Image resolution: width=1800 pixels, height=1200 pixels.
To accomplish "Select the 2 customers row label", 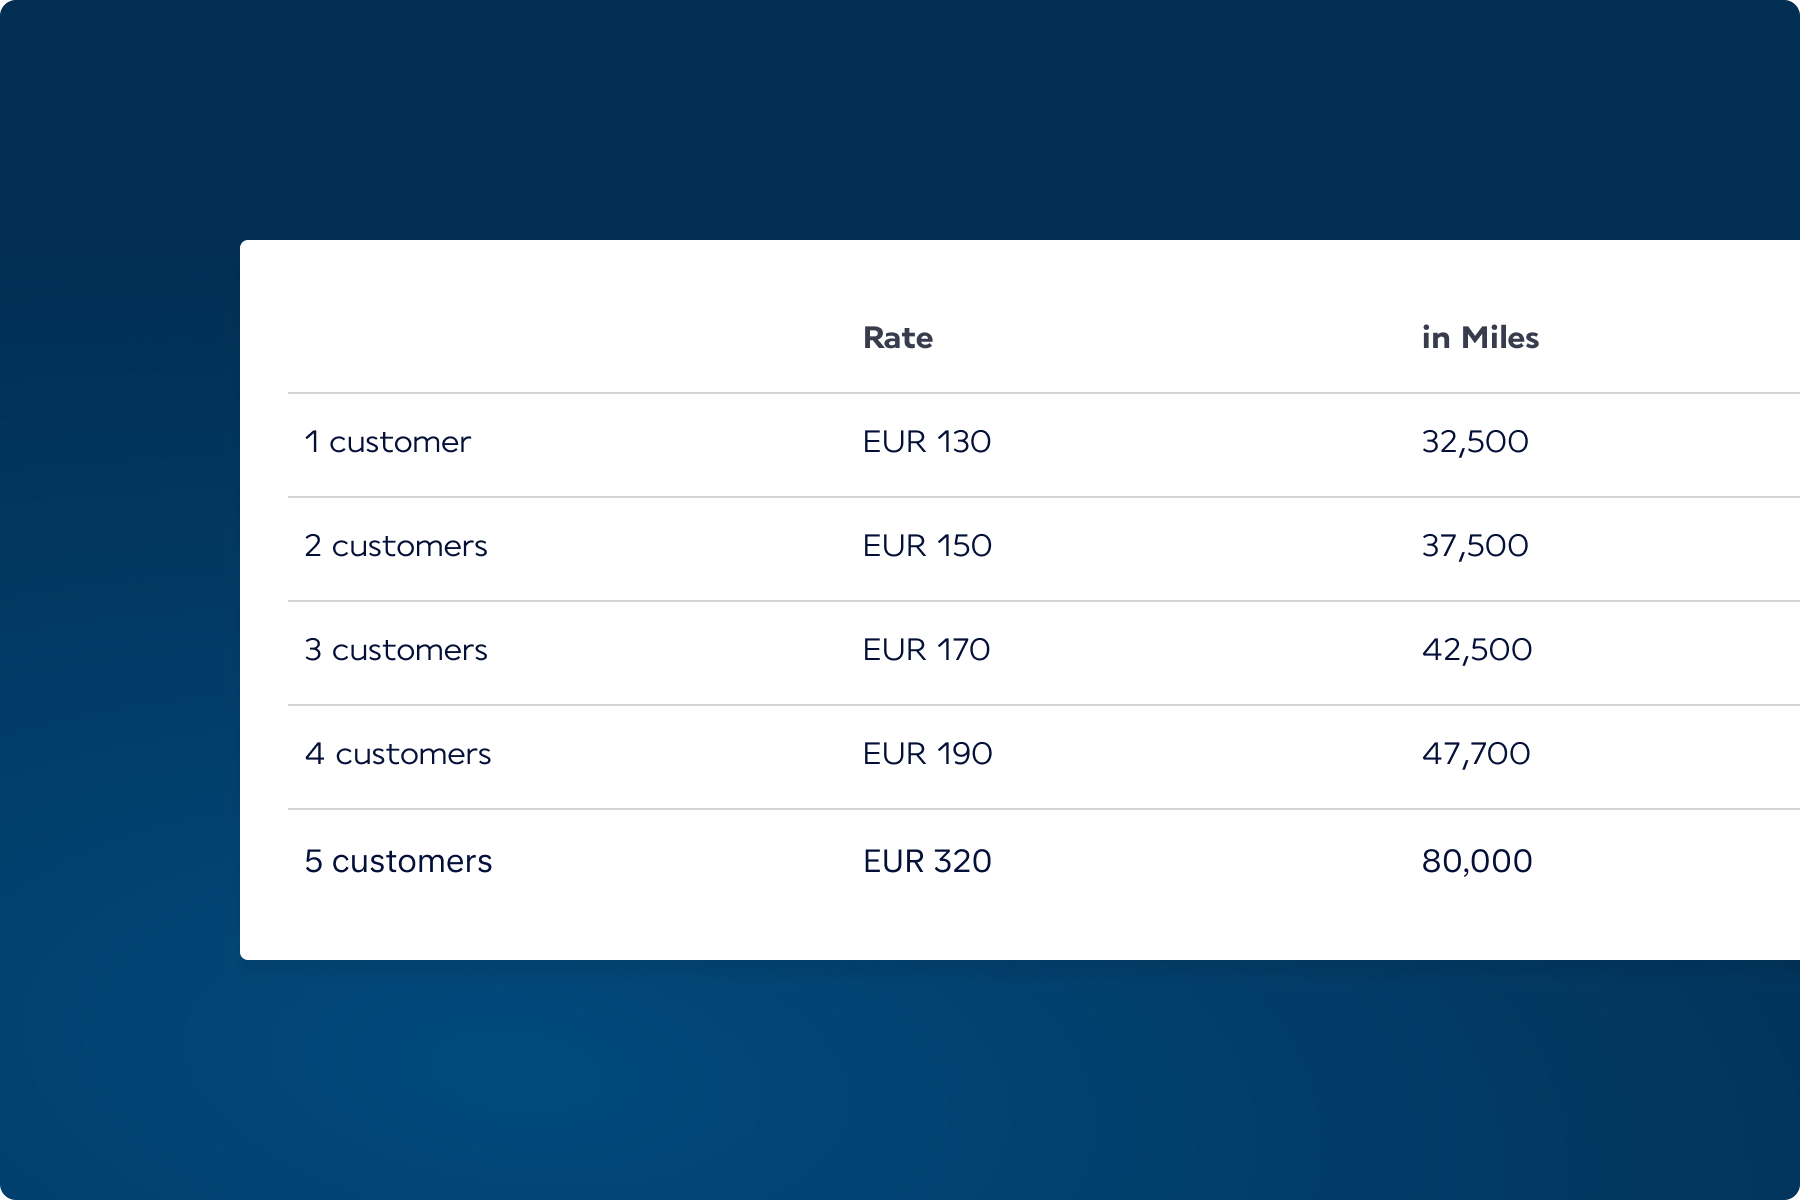I will coord(395,546).
